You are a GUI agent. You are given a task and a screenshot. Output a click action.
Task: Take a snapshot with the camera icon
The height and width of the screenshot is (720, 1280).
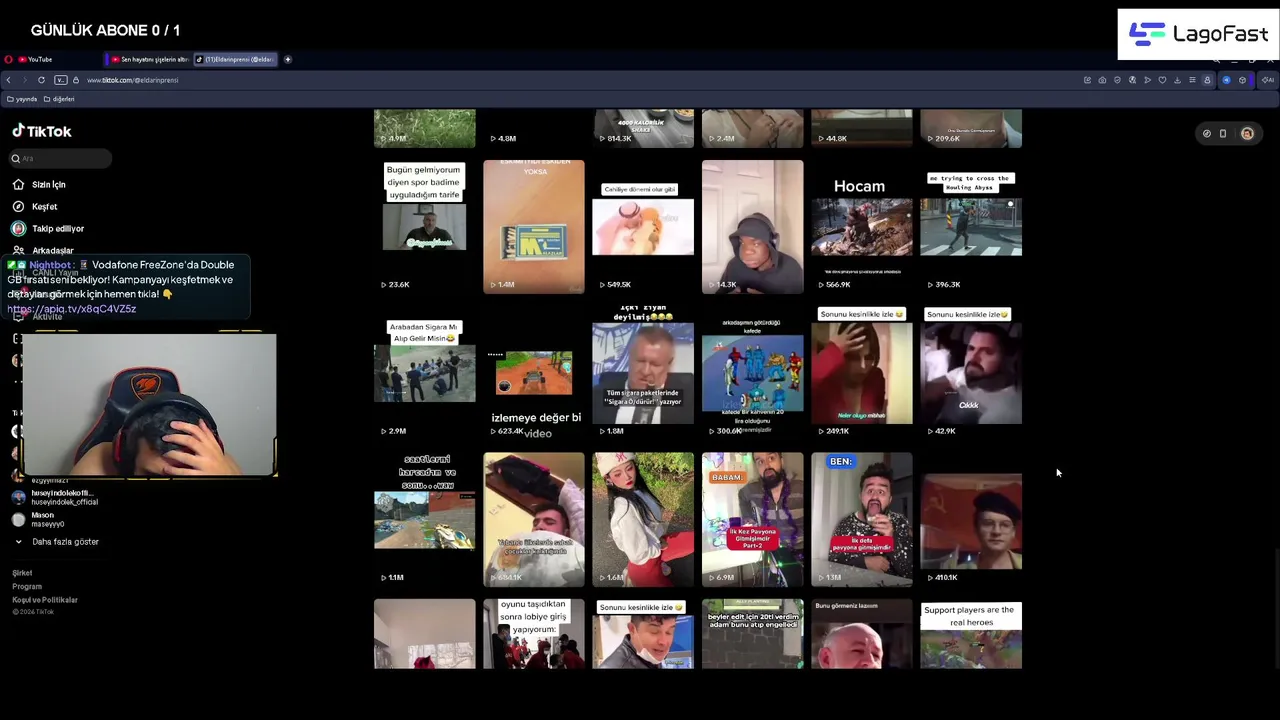[1102, 80]
